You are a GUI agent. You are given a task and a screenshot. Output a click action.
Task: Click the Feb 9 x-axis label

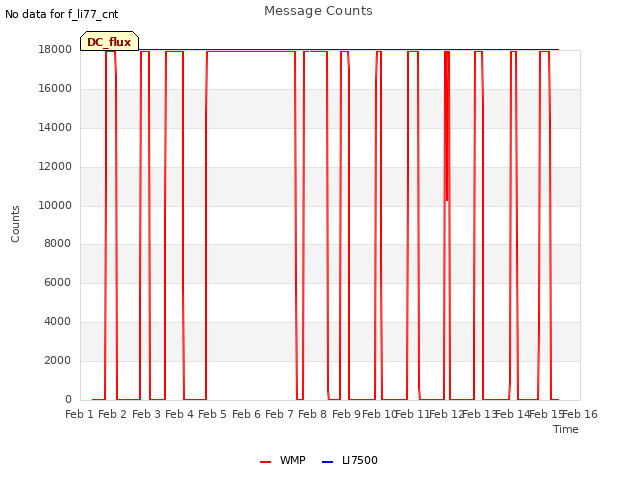pos(346,414)
